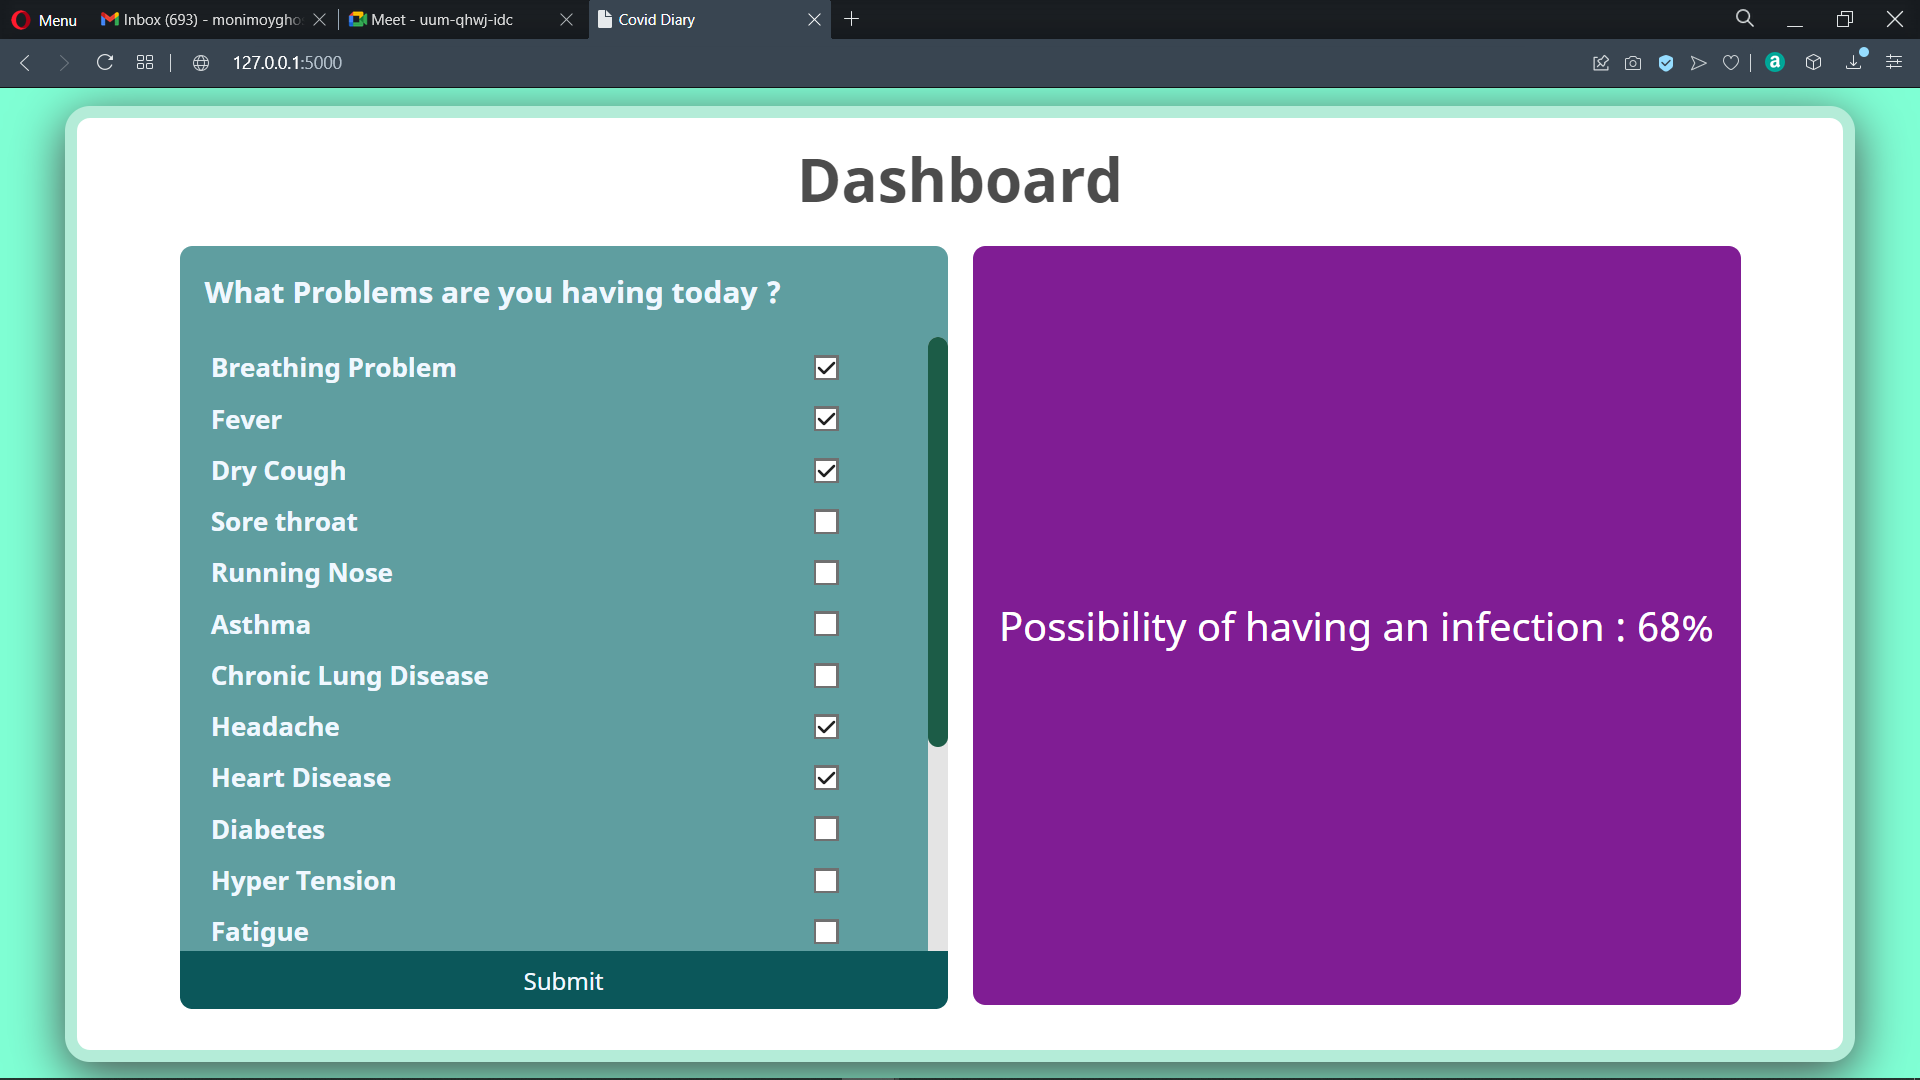Click the browser reload icon

(105, 62)
